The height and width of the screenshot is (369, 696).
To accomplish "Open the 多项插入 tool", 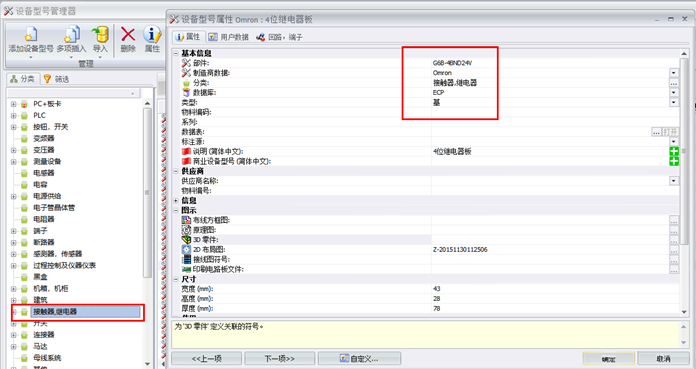I will point(71,35).
